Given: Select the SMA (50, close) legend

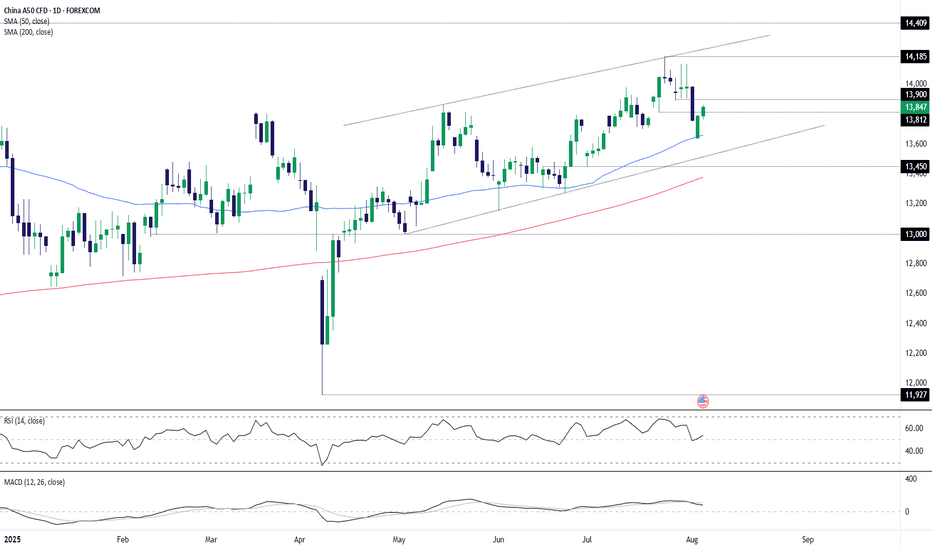Looking at the screenshot, I should [27, 21].
